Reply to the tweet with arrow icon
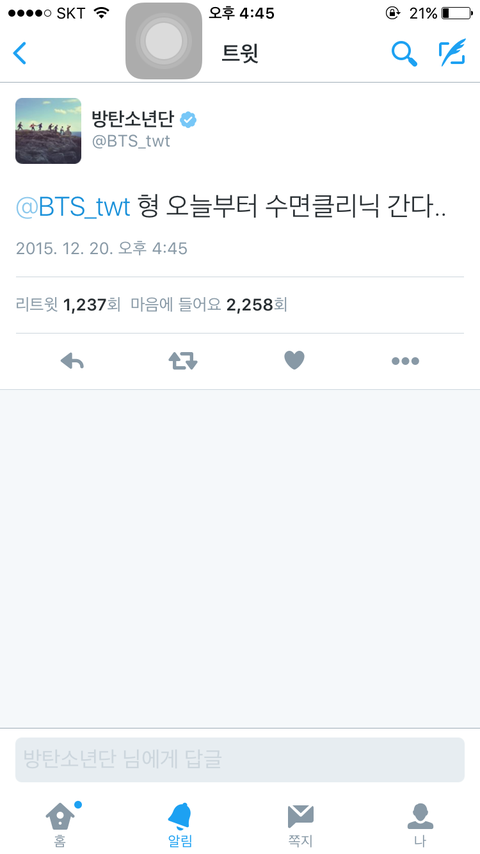Viewport: 480px width, 854px height. pos(72,361)
